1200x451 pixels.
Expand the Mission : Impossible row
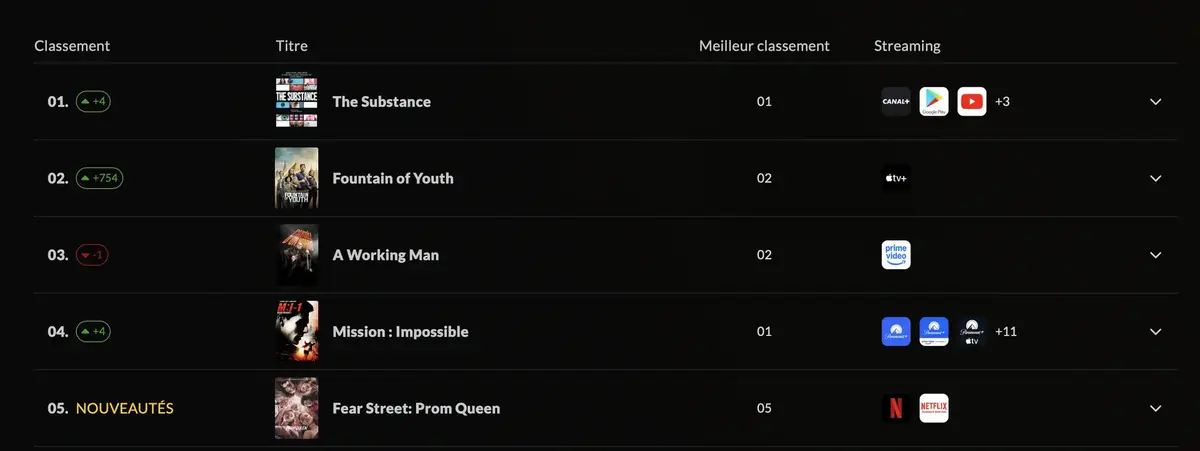pyautogui.click(x=1155, y=331)
